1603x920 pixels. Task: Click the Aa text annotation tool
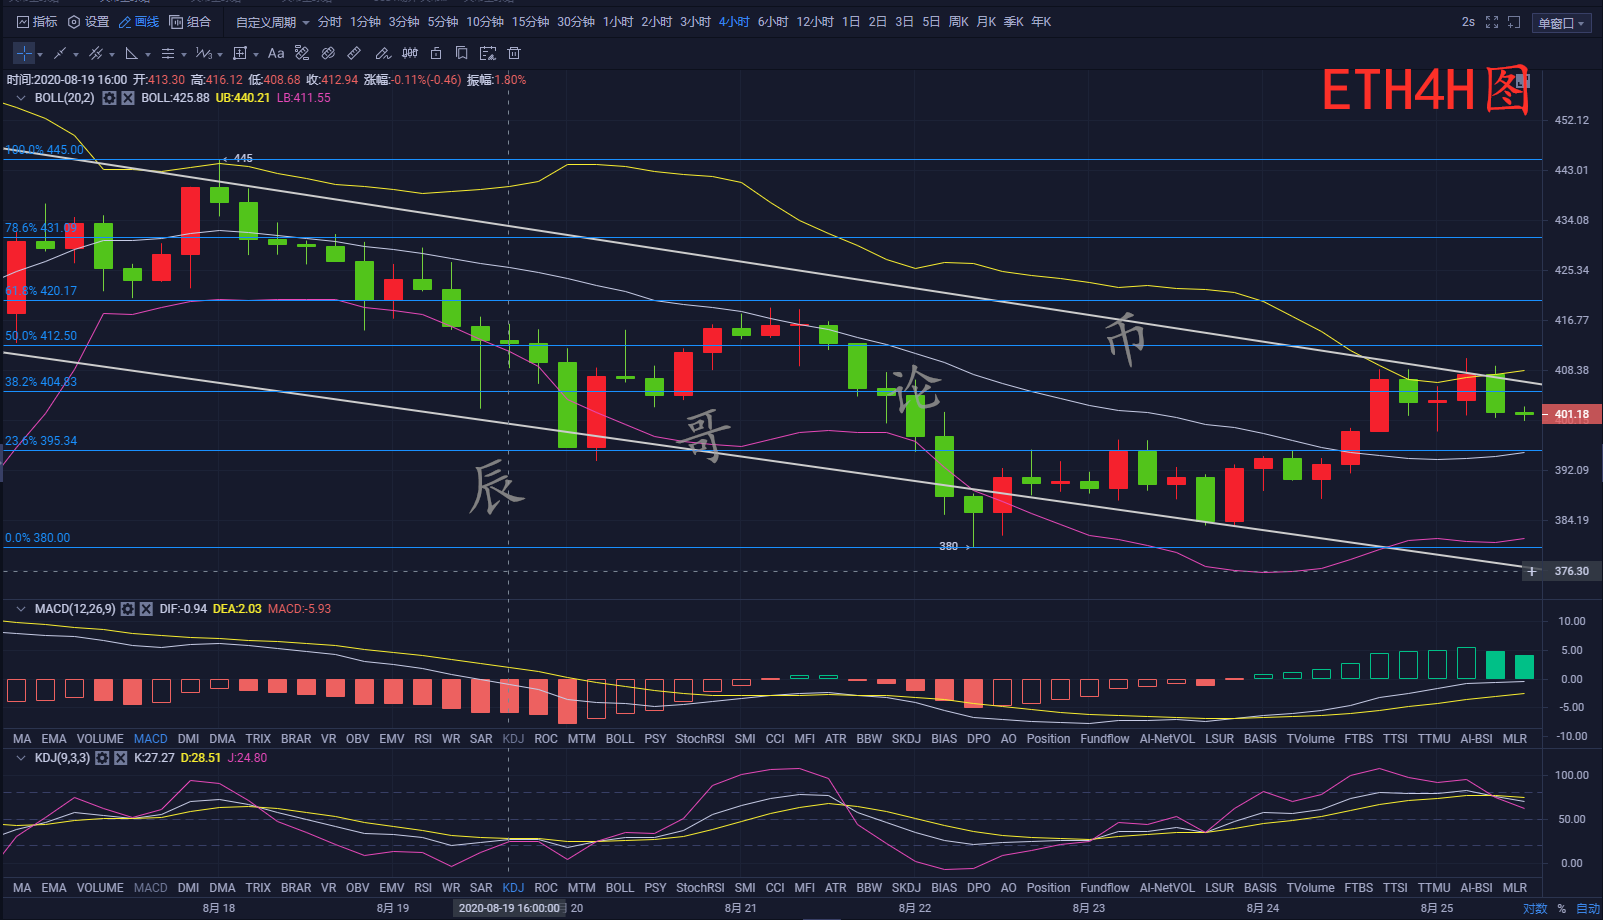[276, 53]
